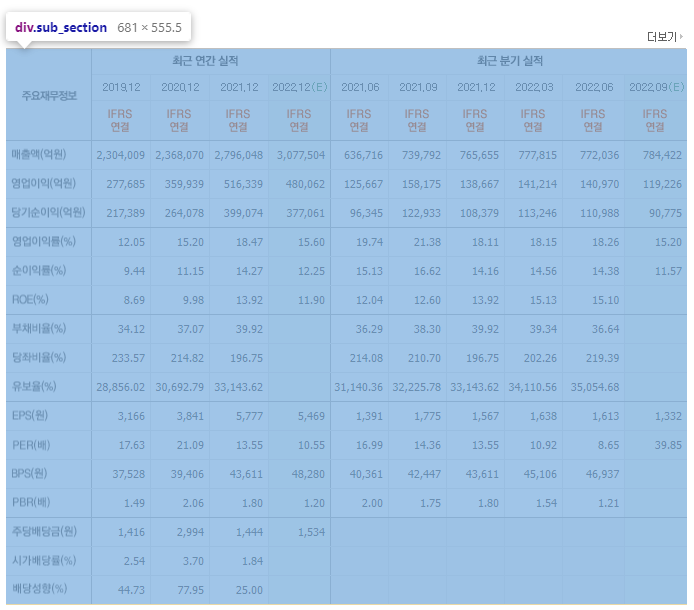Select the PBR(배) row label
This screenshot has height=610, width=694.
(x=31, y=502)
